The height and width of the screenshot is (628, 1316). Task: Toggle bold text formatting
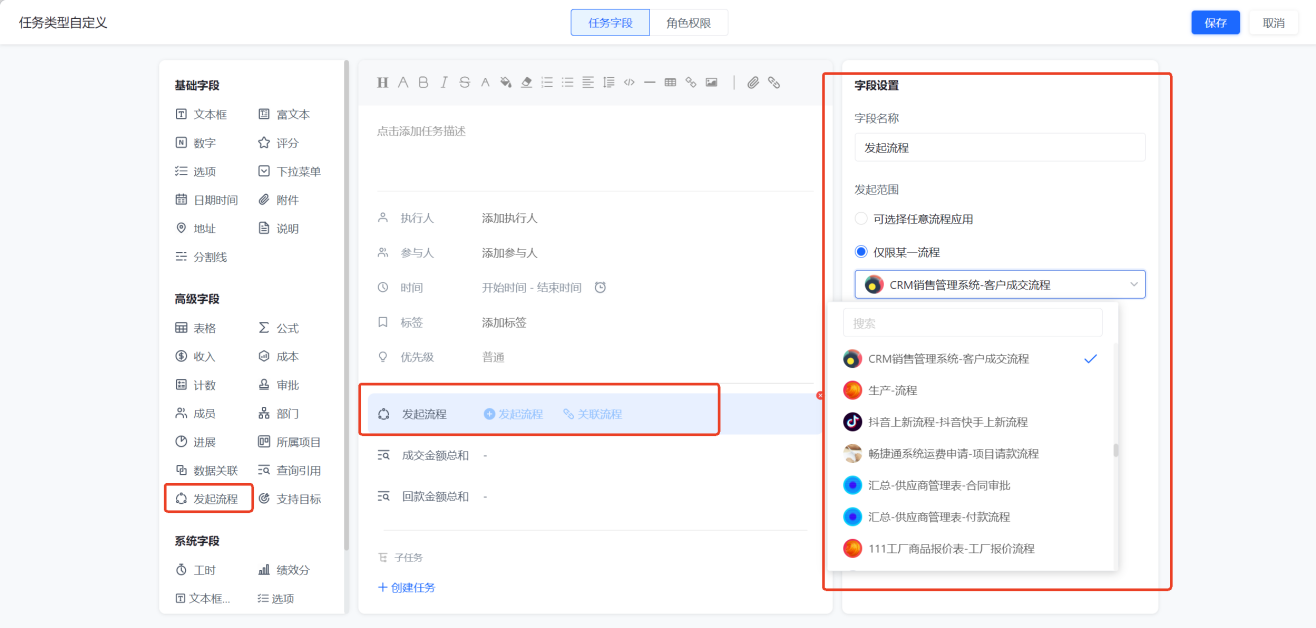click(423, 83)
